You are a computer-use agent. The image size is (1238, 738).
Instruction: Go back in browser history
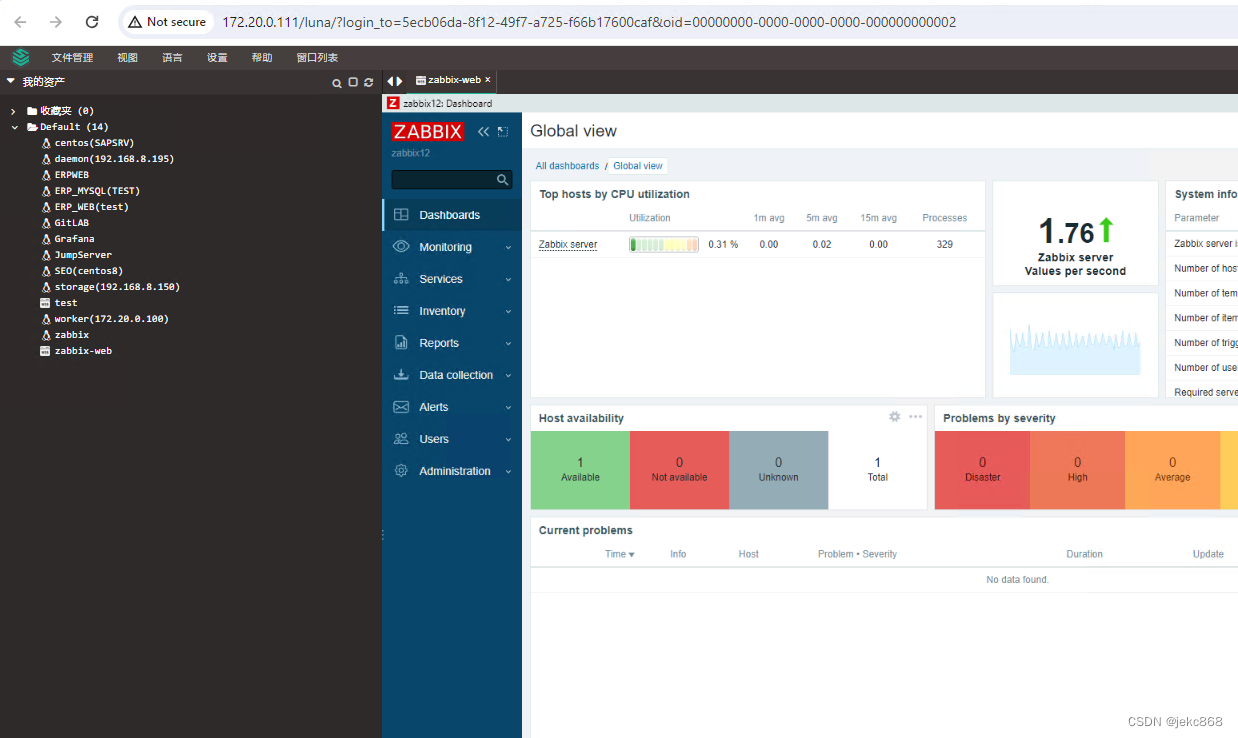click(x=20, y=22)
